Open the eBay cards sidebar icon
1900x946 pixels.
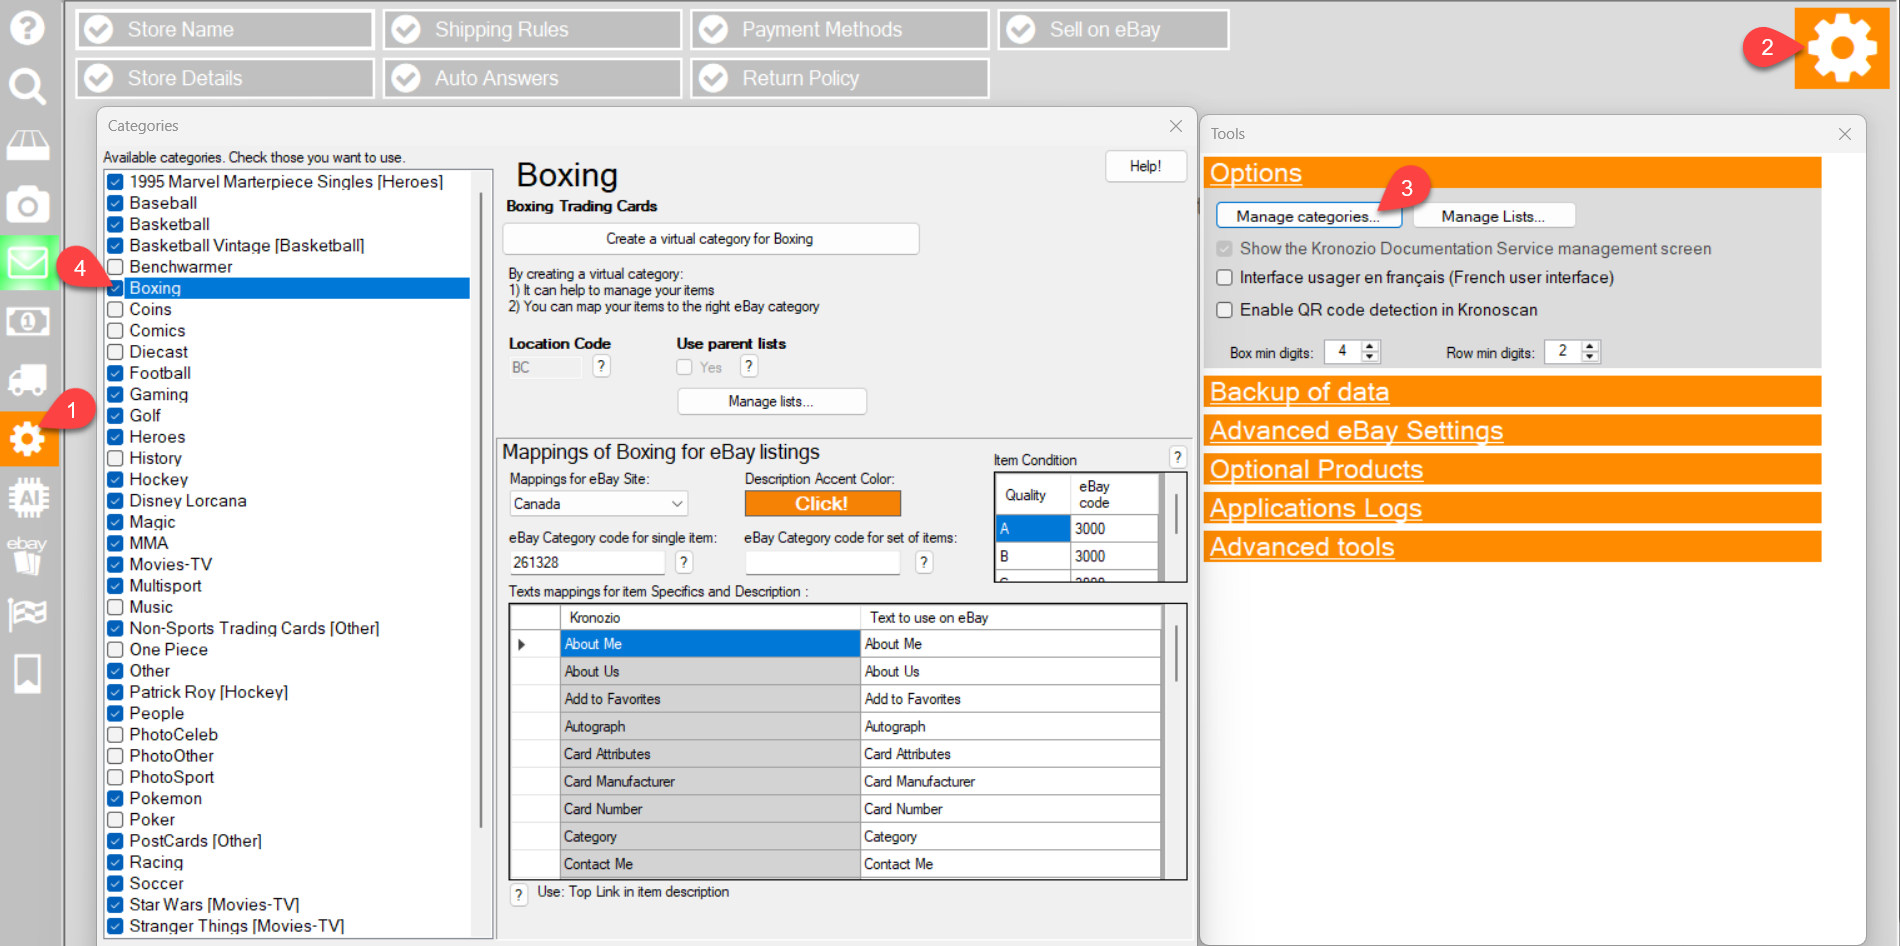point(27,555)
